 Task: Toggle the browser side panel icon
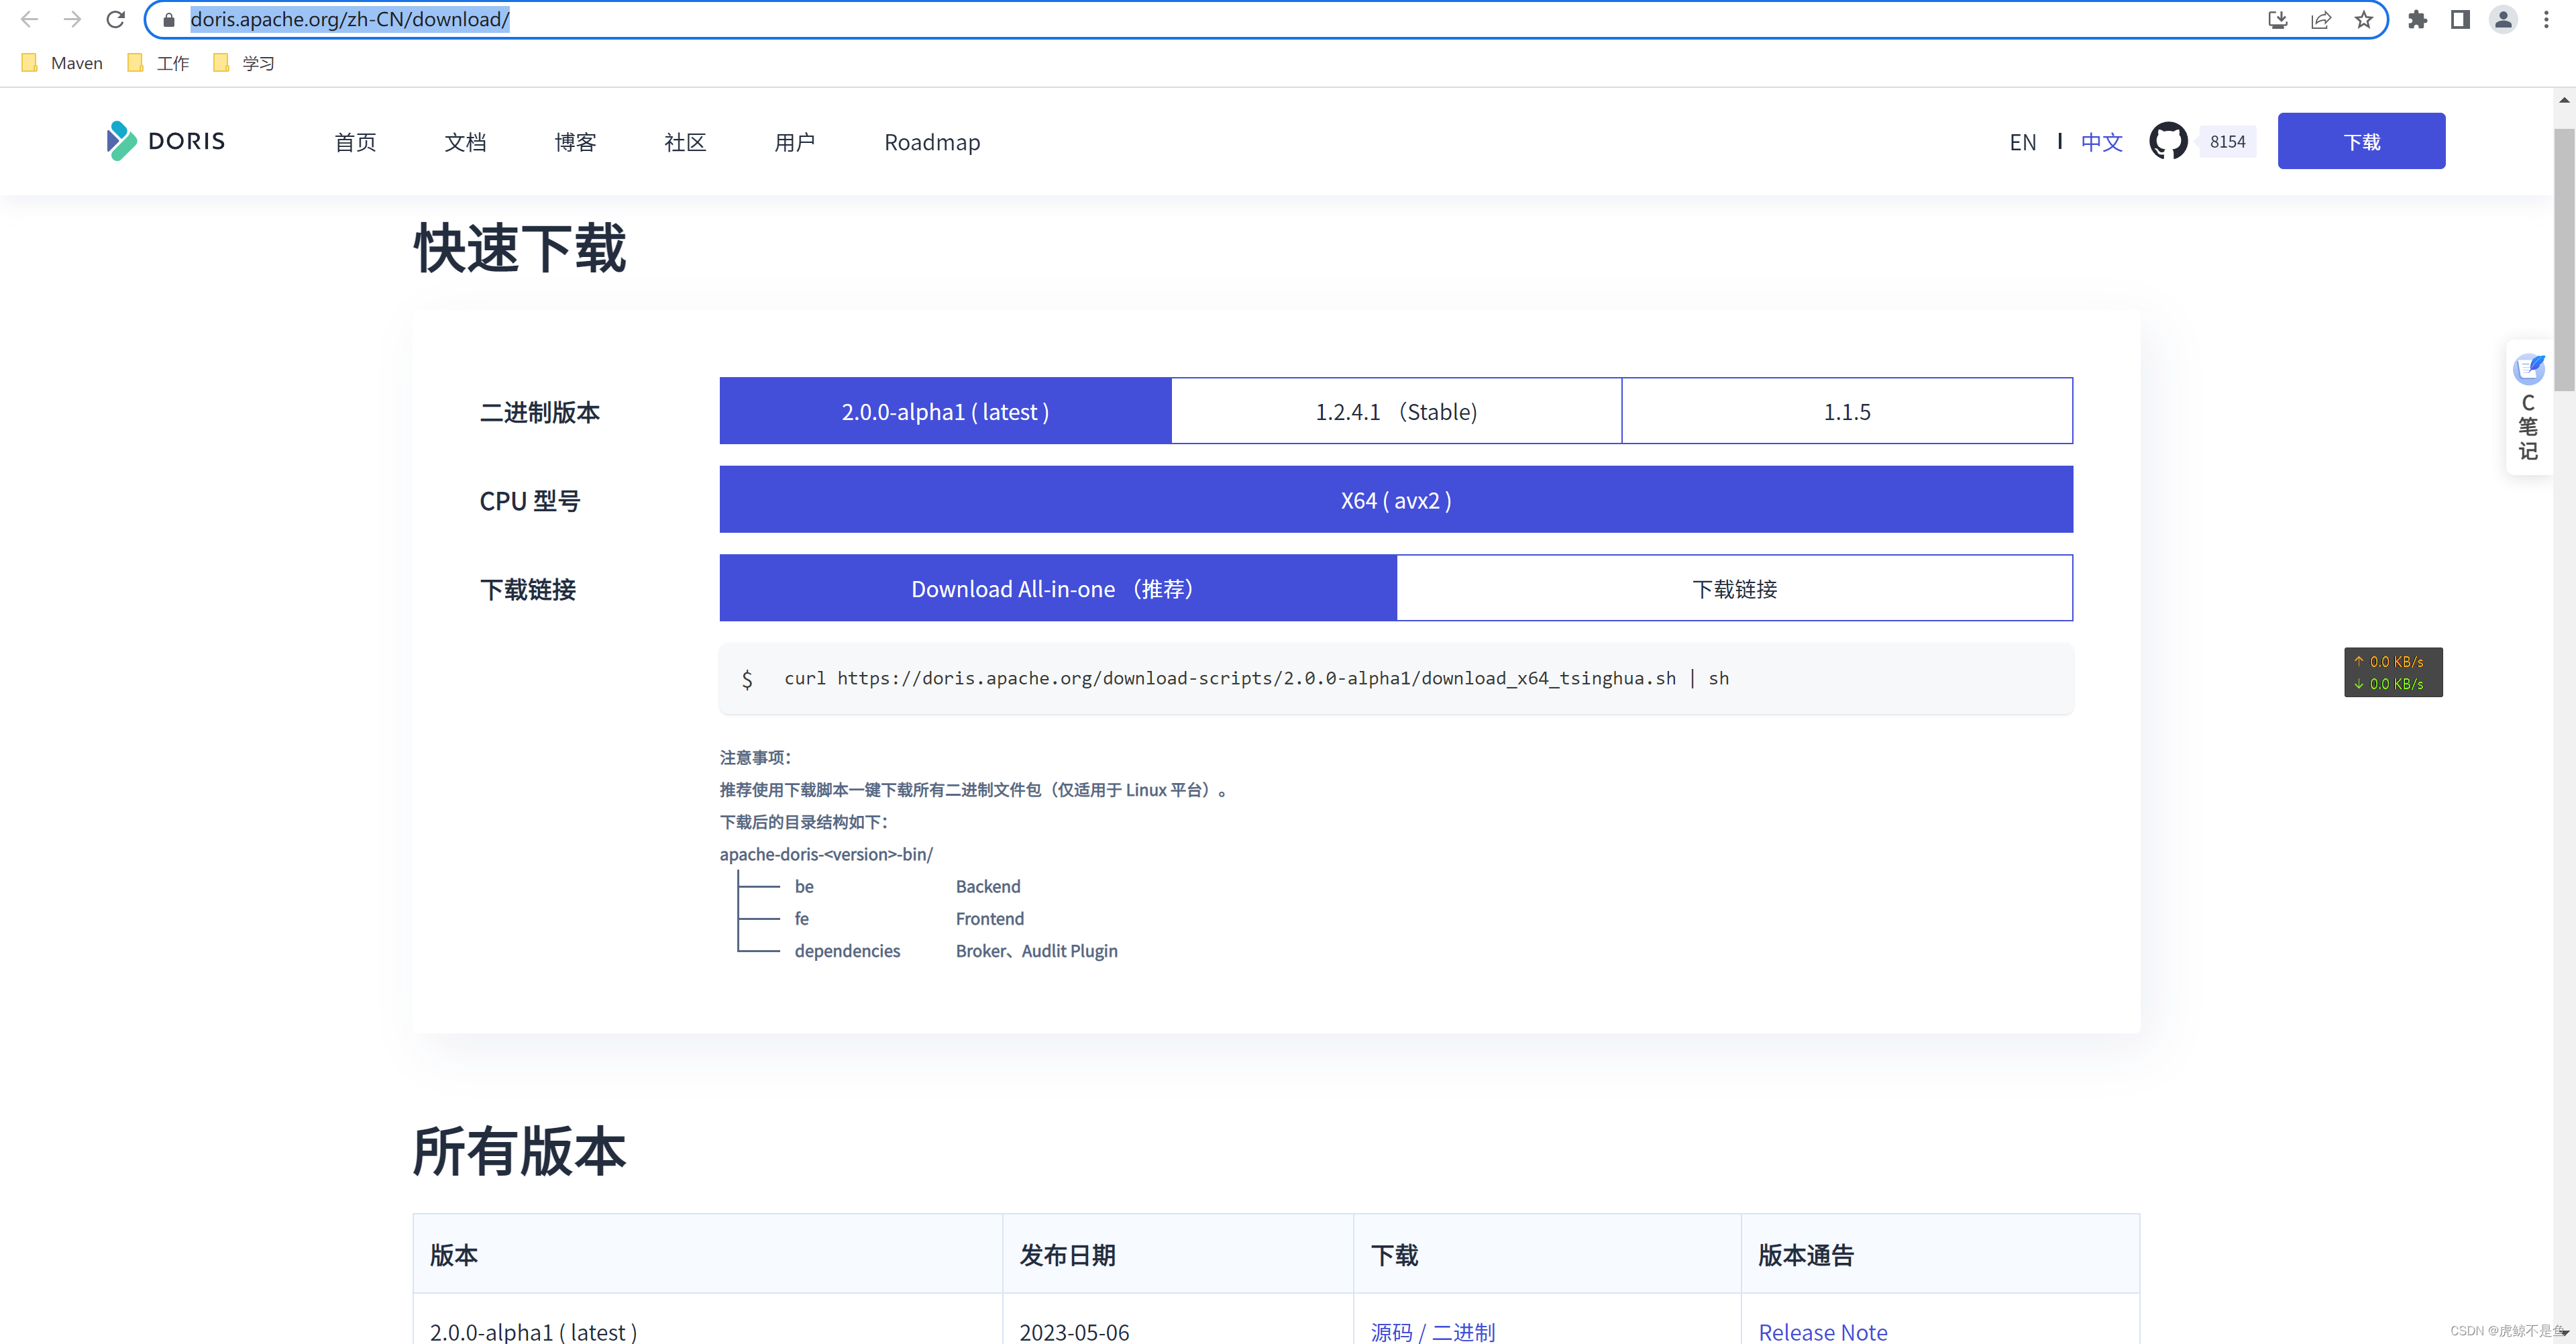coord(2460,19)
